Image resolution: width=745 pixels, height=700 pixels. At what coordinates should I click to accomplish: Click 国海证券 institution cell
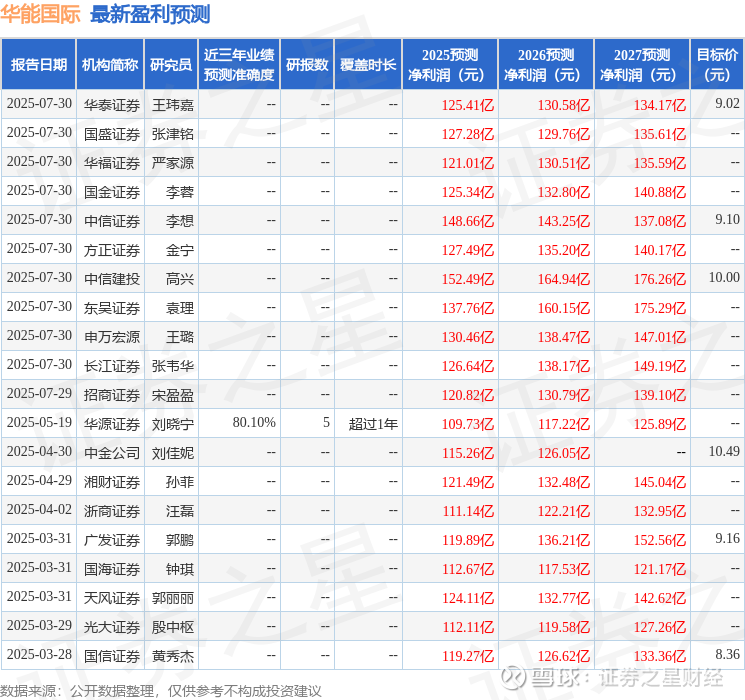pyautogui.click(x=112, y=569)
